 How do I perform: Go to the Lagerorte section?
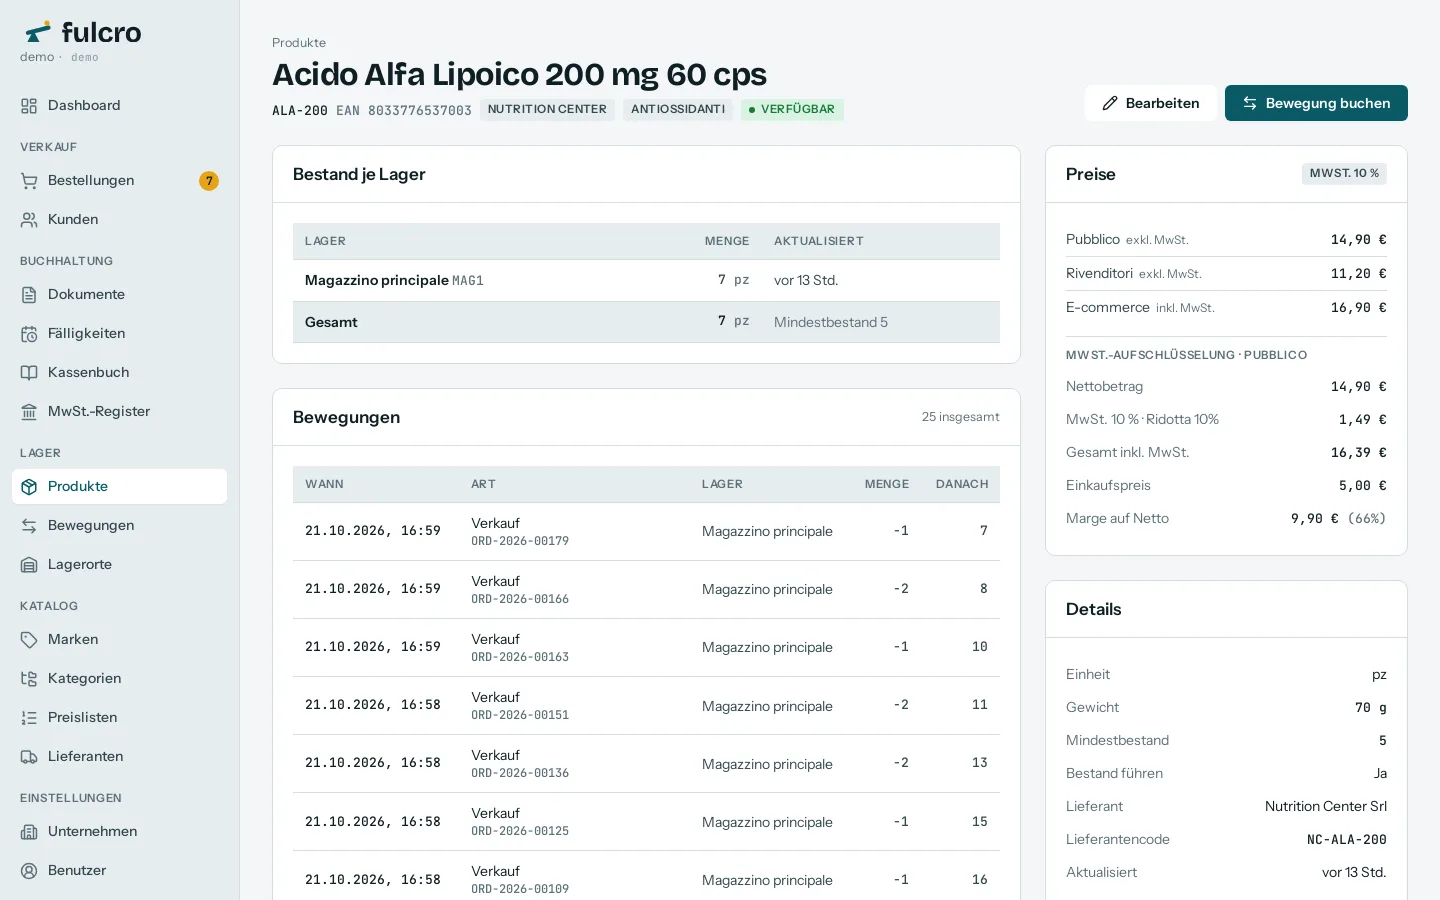(119, 565)
